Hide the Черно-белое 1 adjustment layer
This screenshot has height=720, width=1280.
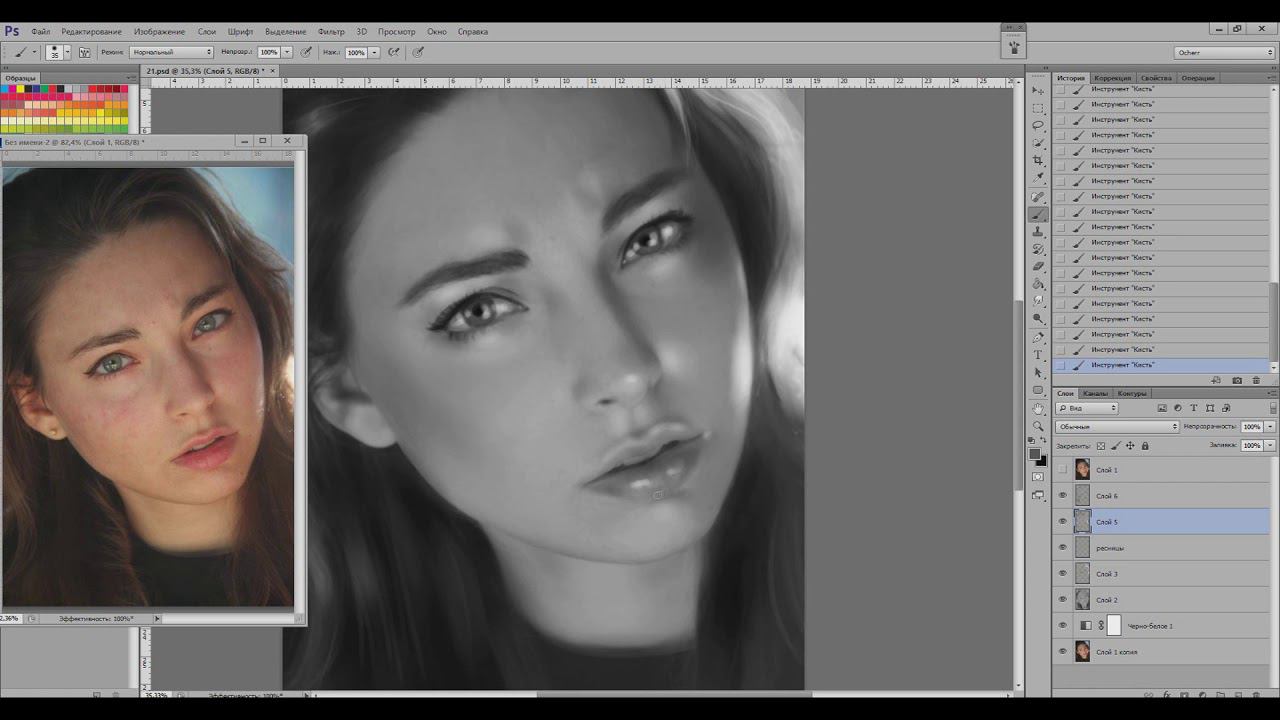pyautogui.click(x=1063, y=626)
